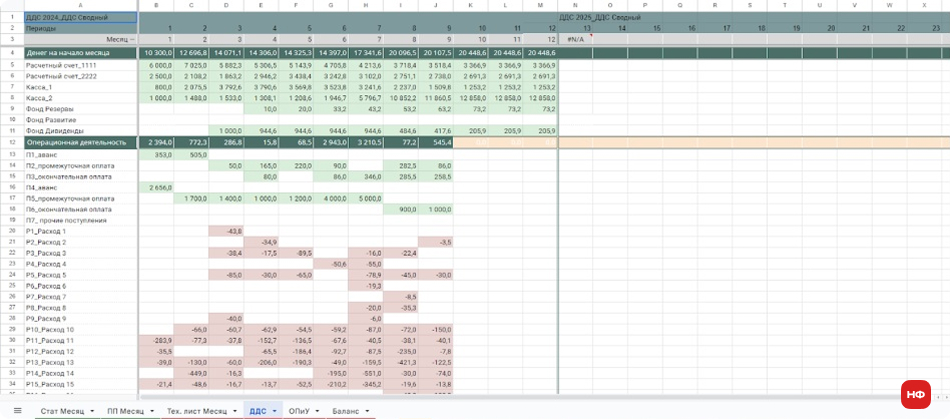The image size is (950, 419).
Task: Open dropdown arrow on Стат Месяц tab
Action: pos(92,411)
